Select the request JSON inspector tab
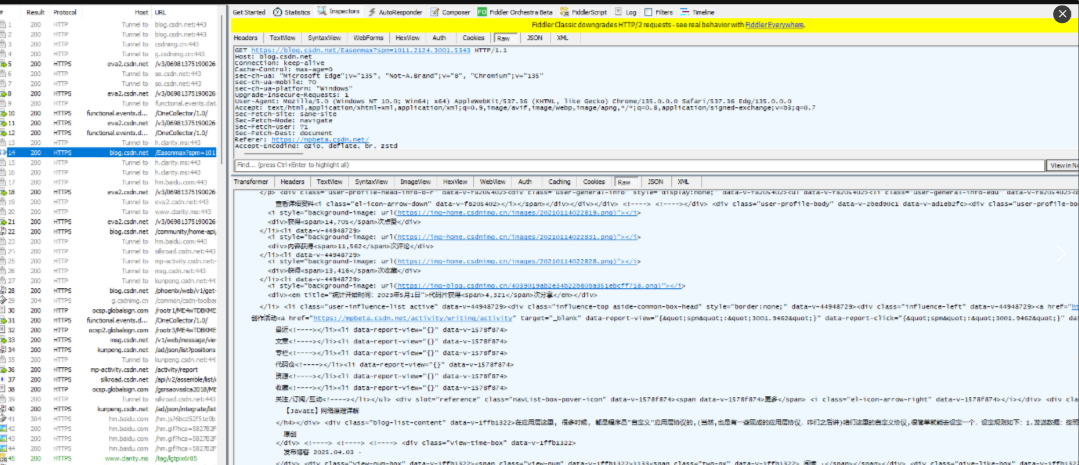This screenshot has height=465, width=1079. click(x=534, y=38)
